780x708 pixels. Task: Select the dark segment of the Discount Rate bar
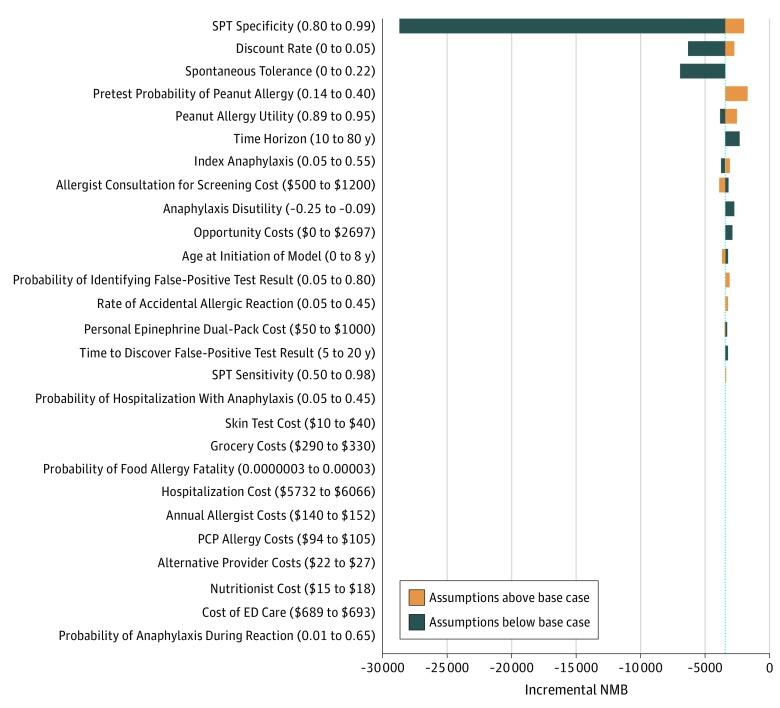pos(706,48)
